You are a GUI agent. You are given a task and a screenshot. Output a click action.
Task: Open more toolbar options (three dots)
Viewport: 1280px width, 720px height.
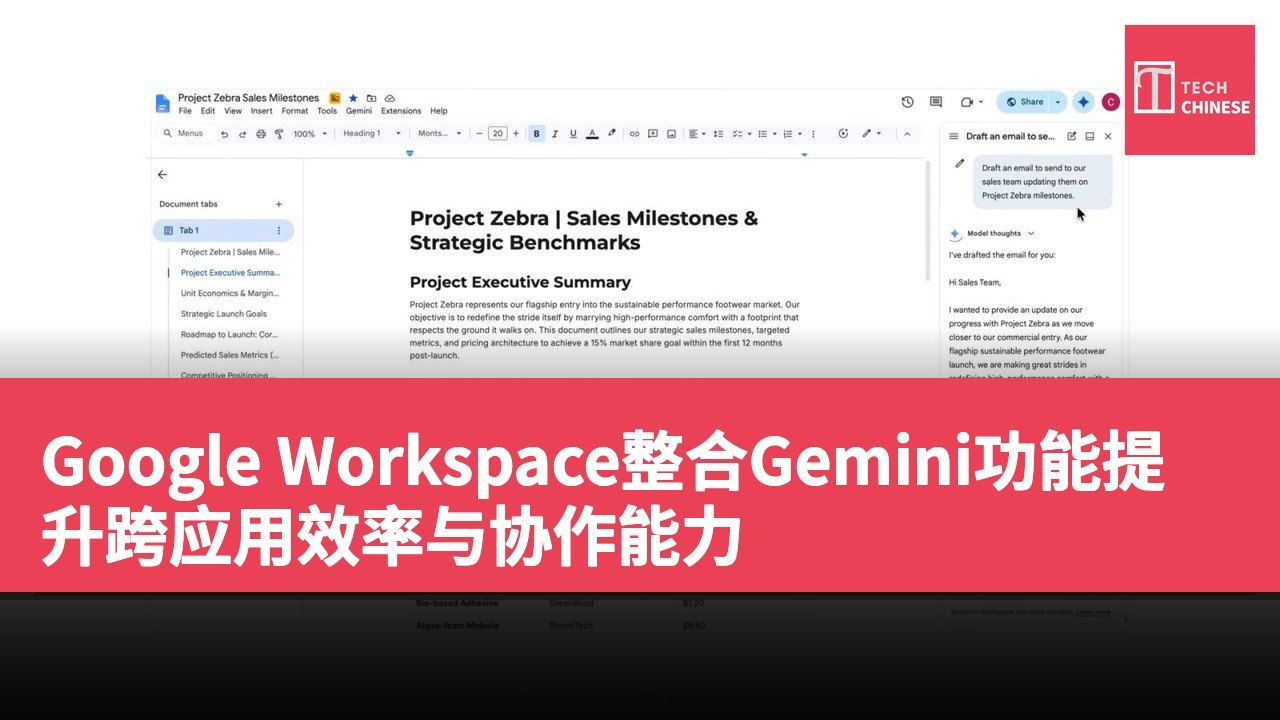coord(812,133)
